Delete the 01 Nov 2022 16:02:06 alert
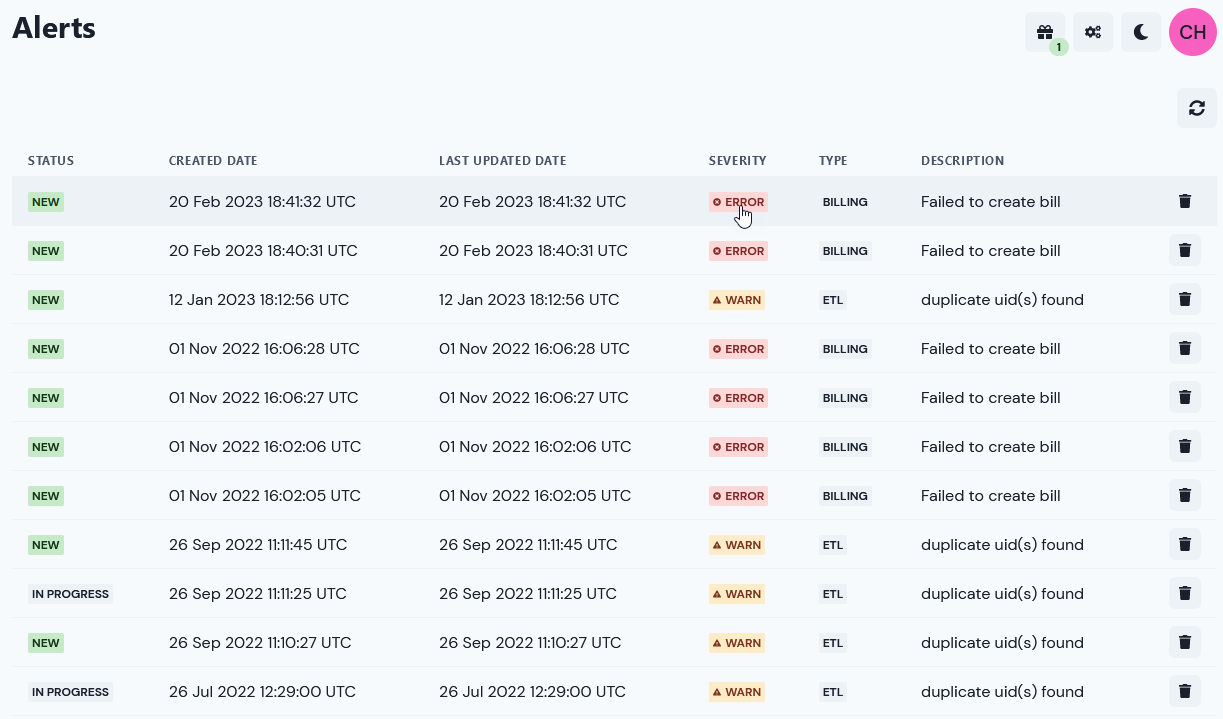The height and width of the screenshot is (719, 1223). (1185, 446)
